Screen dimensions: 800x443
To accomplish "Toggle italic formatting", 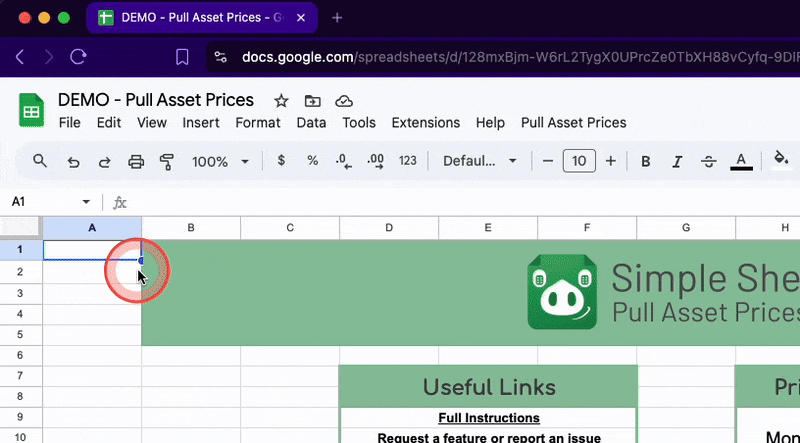I will coord(677,162).
